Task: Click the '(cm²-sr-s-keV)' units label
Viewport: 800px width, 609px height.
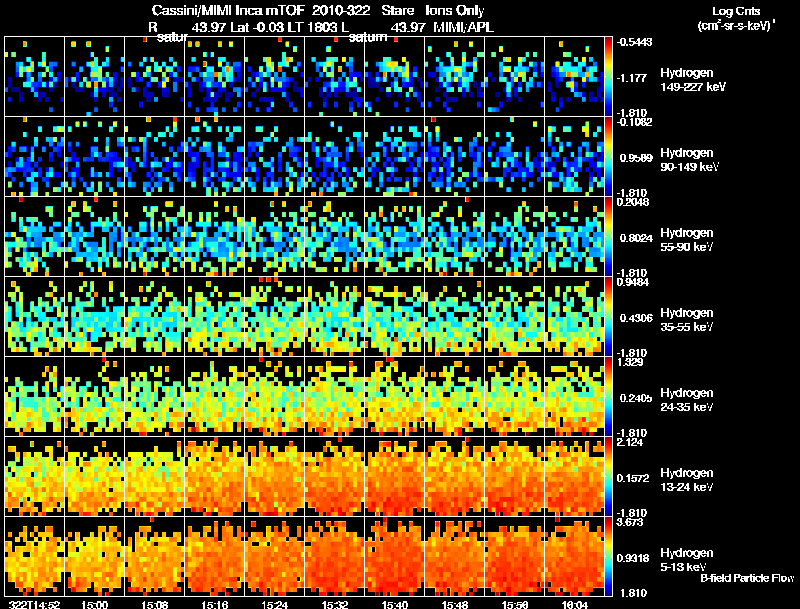Action: click(737, 25)
